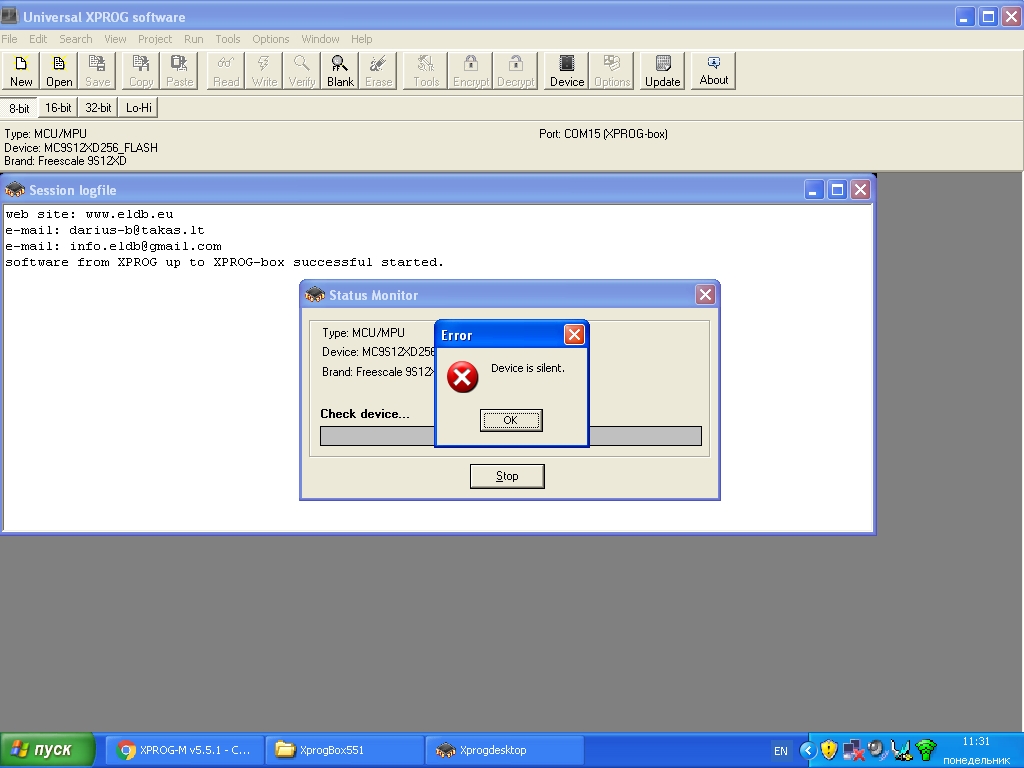Screen dimensions: 1024x768
Task: Click the Save toolbar icon
Action: (97, 71)
